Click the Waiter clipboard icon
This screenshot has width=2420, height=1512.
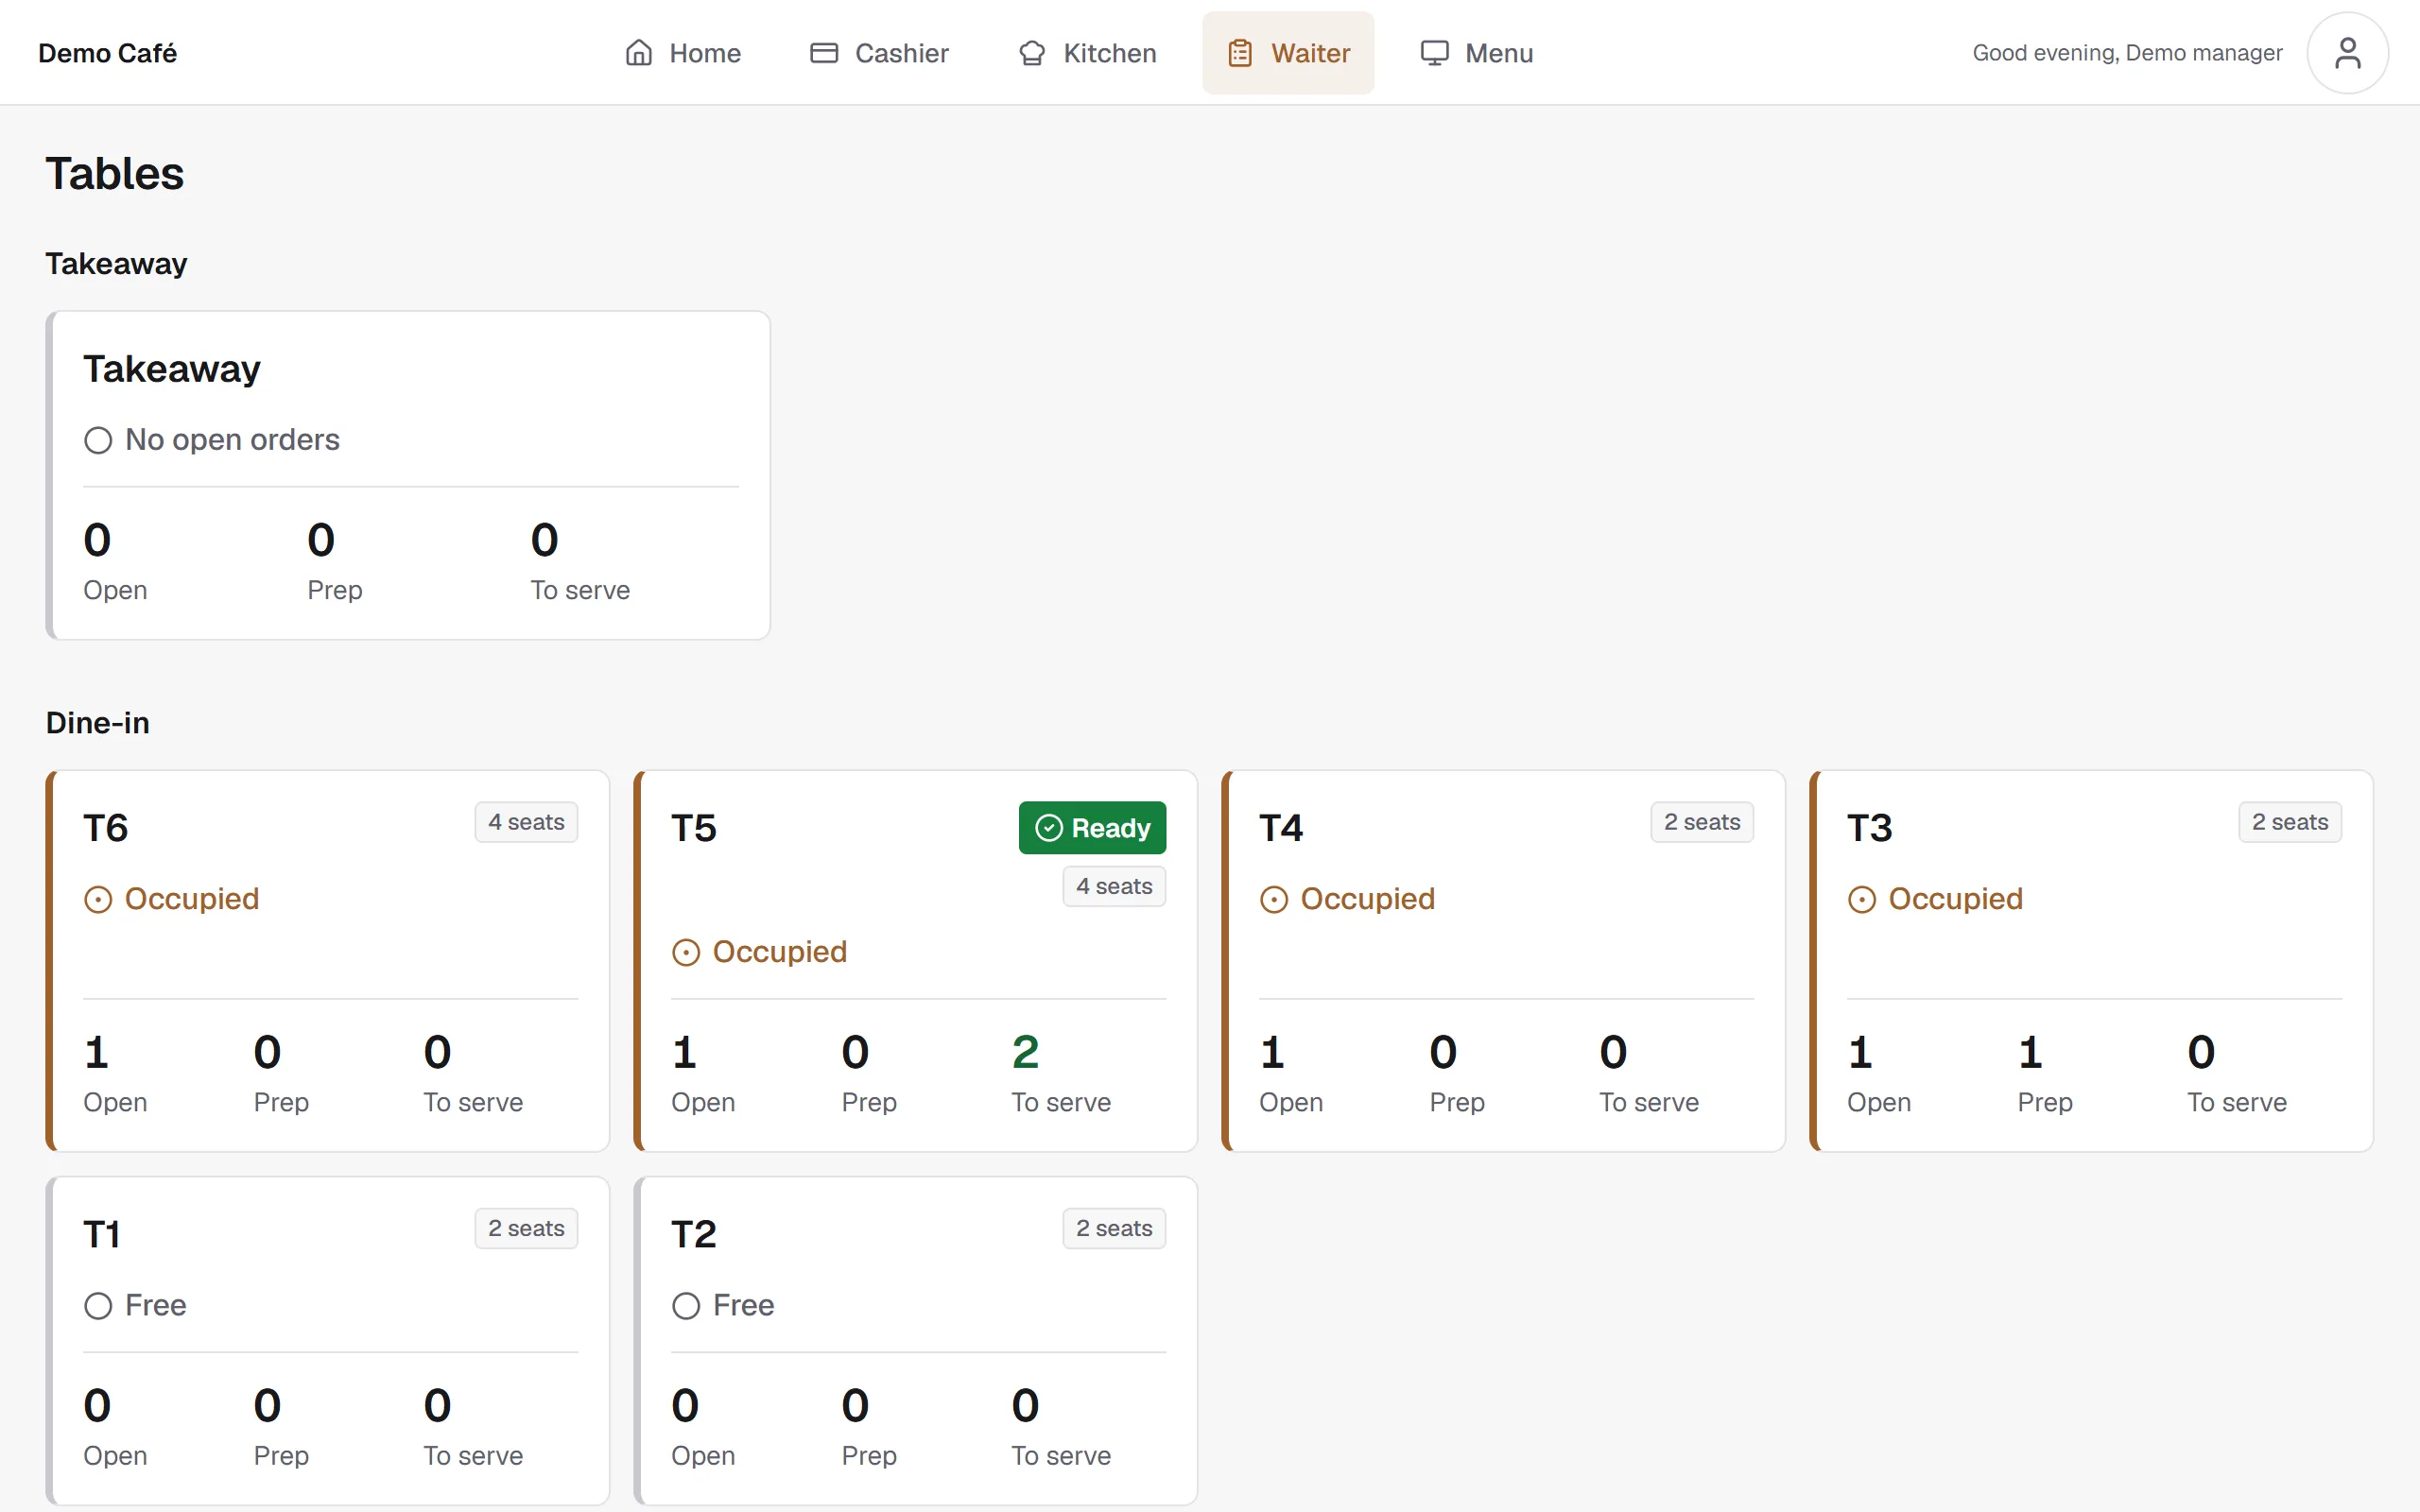(1240, 53)
